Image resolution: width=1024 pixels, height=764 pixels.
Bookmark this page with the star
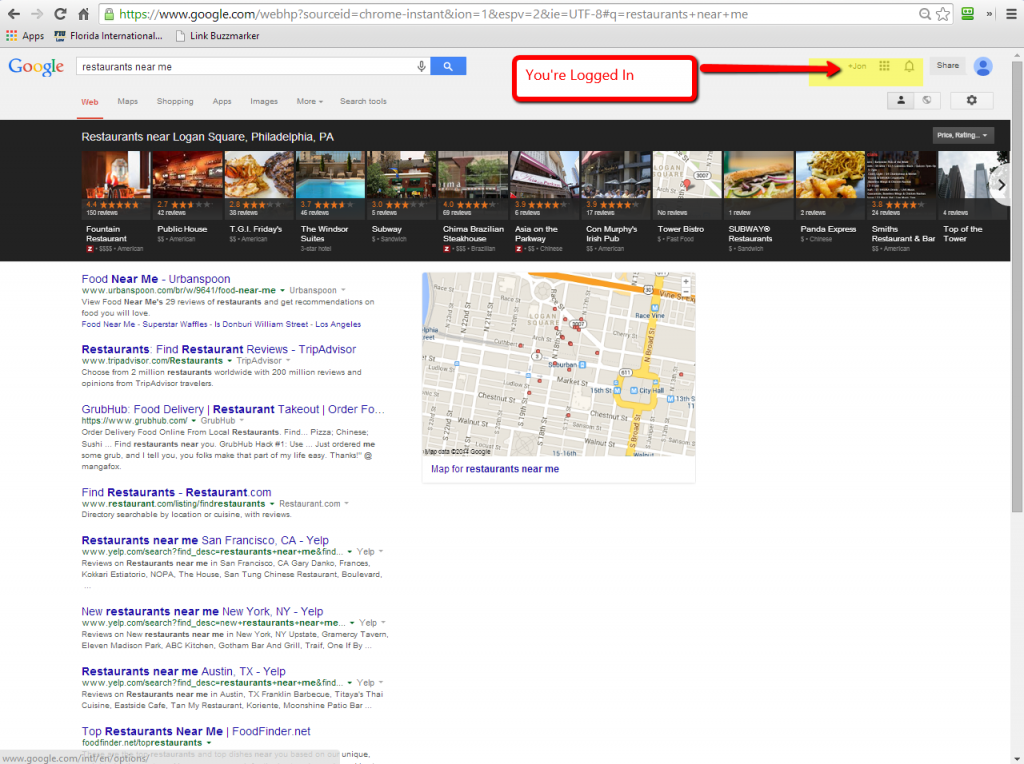(942, 14)
